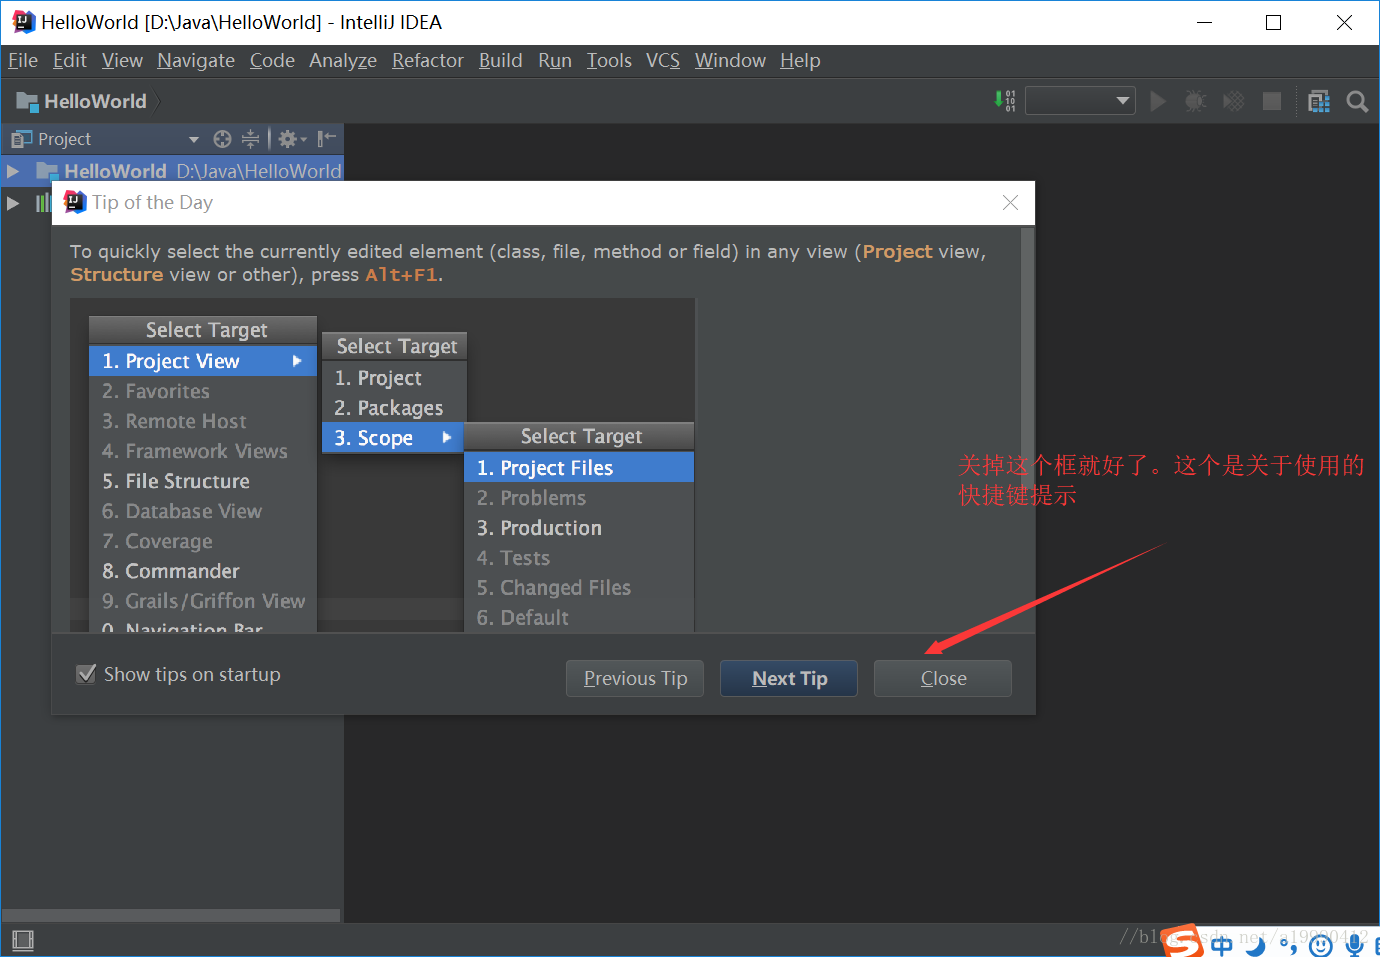This screenshot has width=1380, height=957.
Task: Select HelloWorld D:\Java\HelloWorld tree row
Action: pos(172,171)
